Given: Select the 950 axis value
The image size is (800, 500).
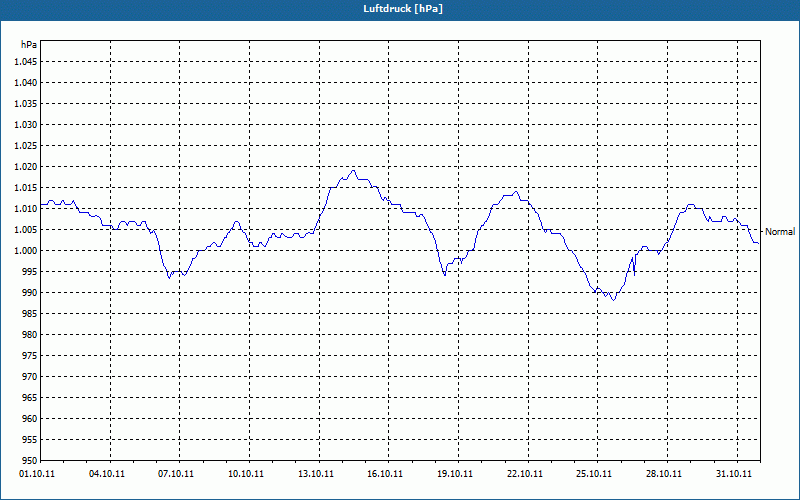Looking at the screenshot, I should coord(30,460).
